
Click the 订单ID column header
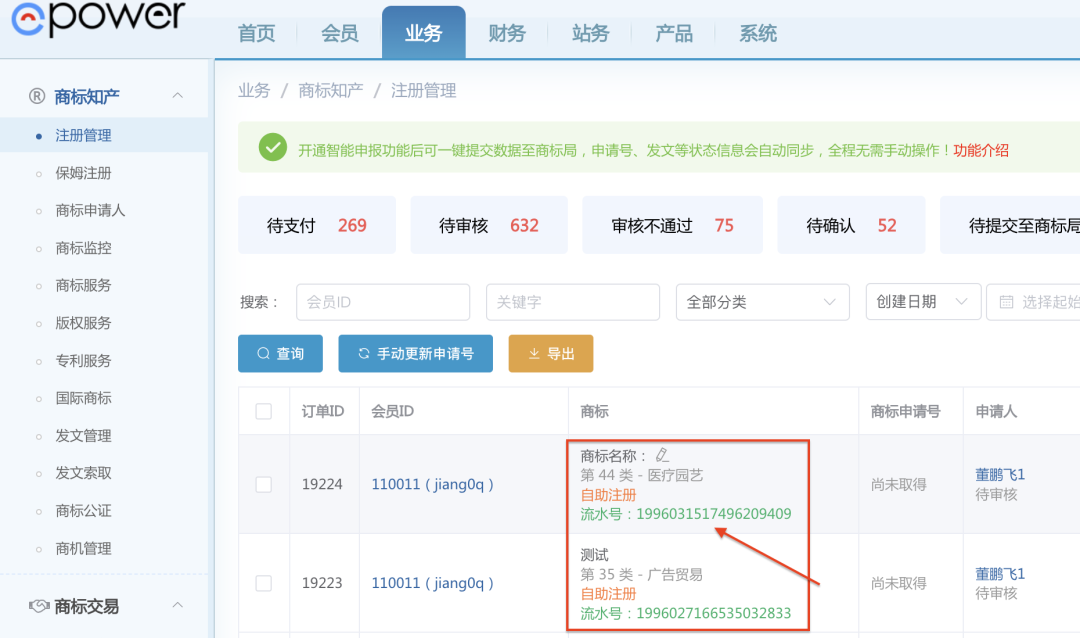pyautogui.click(x=323, y=411)
